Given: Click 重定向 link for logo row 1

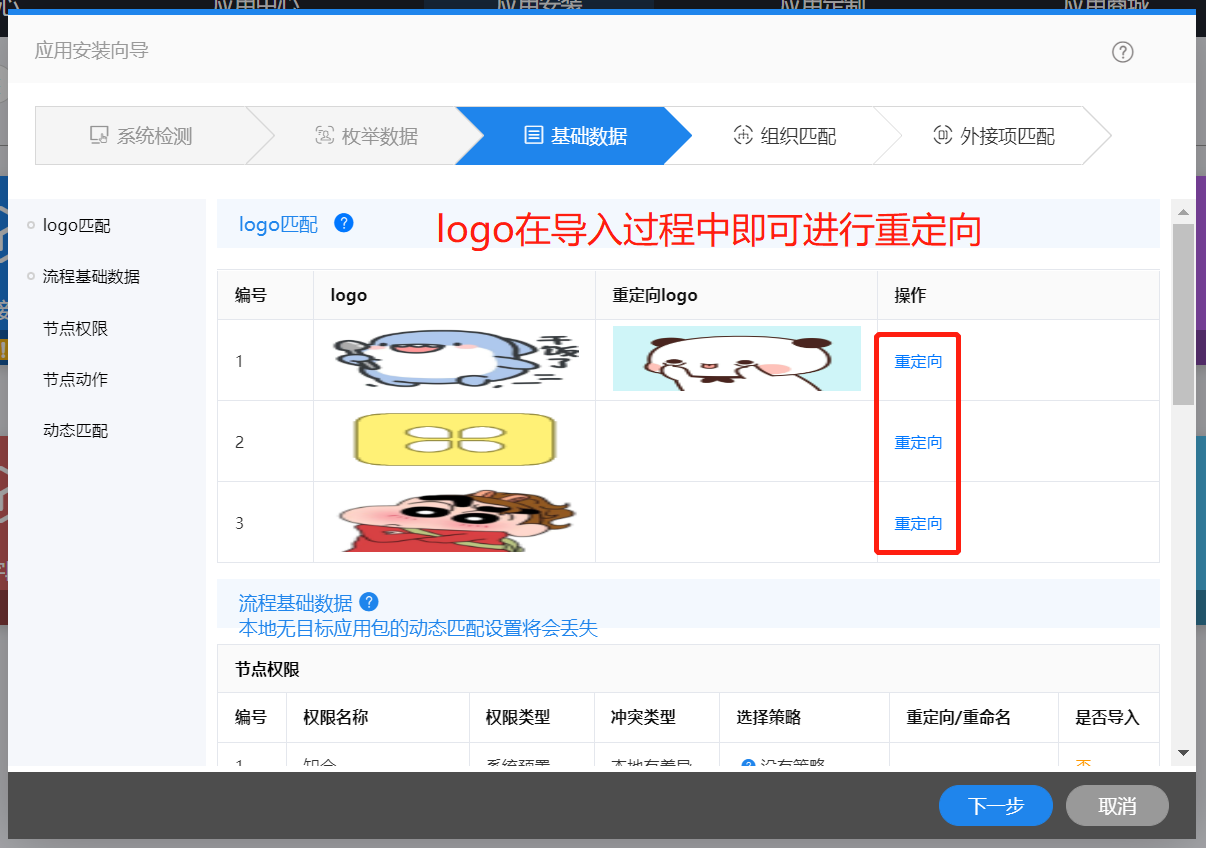Looking at the screenshot, I should 918,361.
